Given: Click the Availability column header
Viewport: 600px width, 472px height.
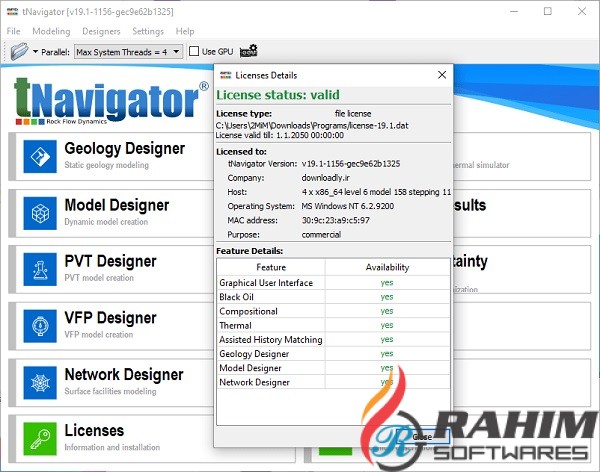Looking at the screenshot, I should point(387,267).
